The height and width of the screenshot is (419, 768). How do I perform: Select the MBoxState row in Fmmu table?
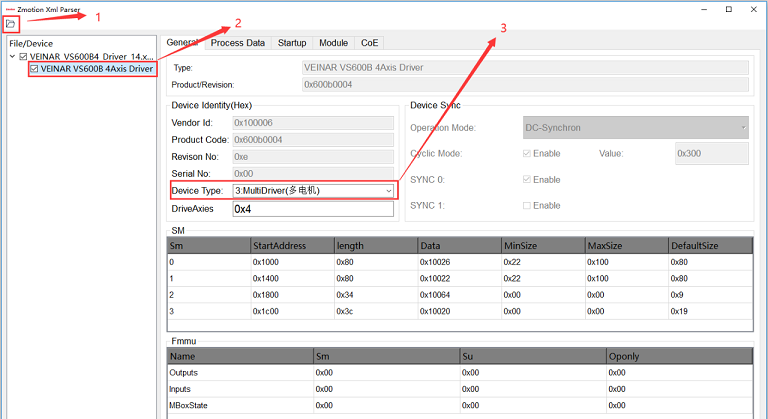(460, 405)
